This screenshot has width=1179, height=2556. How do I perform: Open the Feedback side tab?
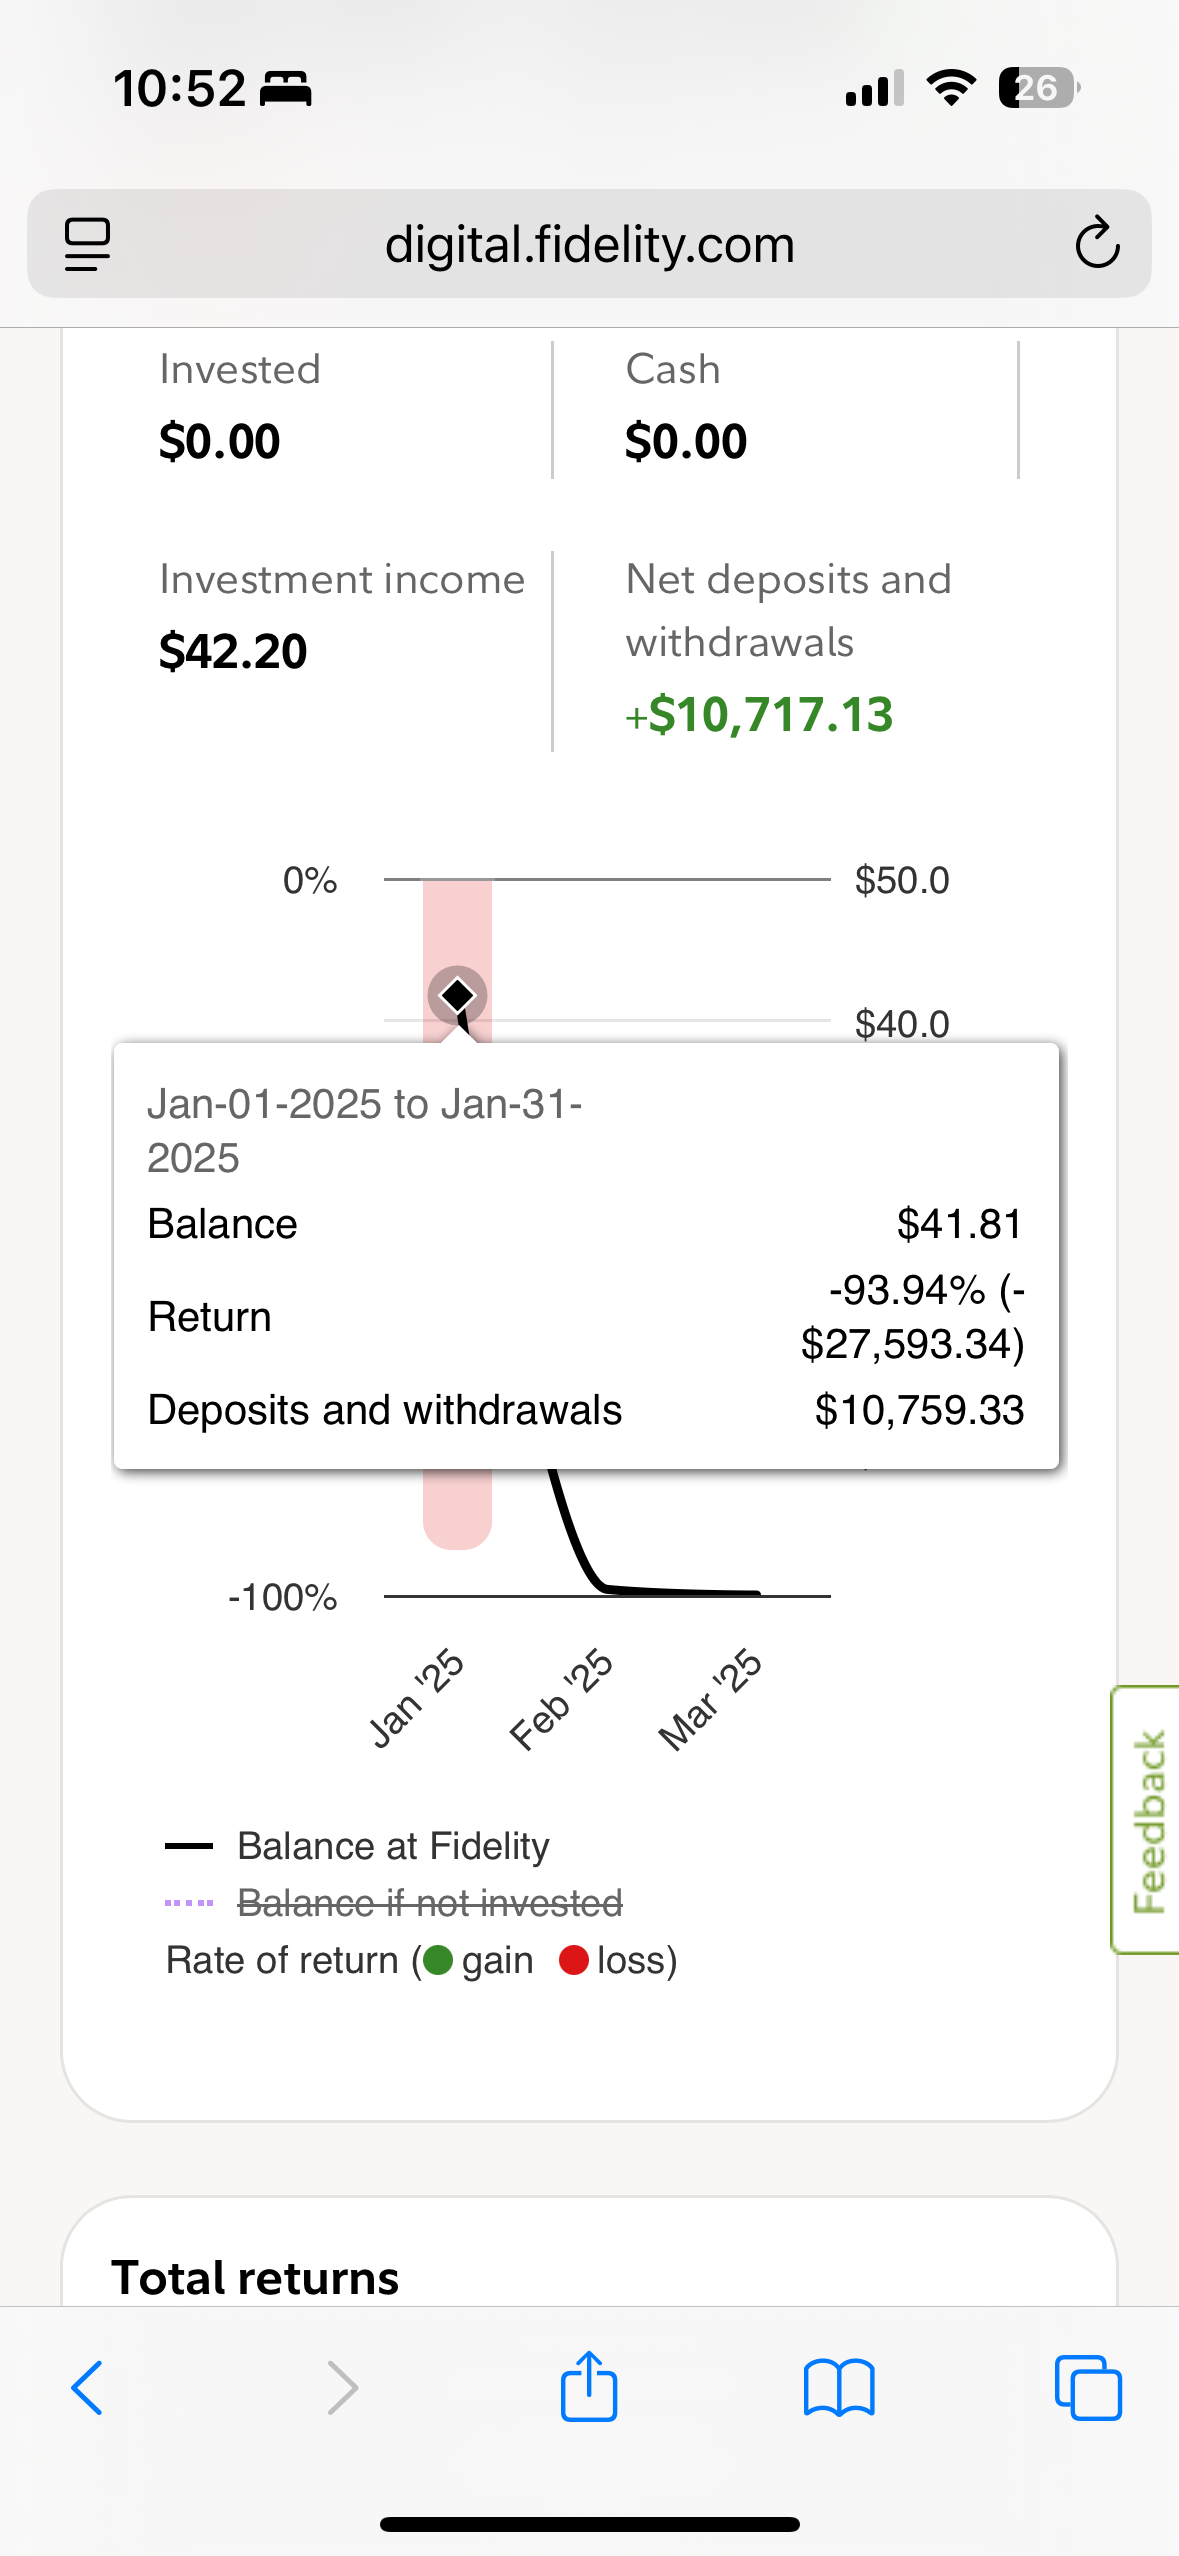click(1146, 1820)
